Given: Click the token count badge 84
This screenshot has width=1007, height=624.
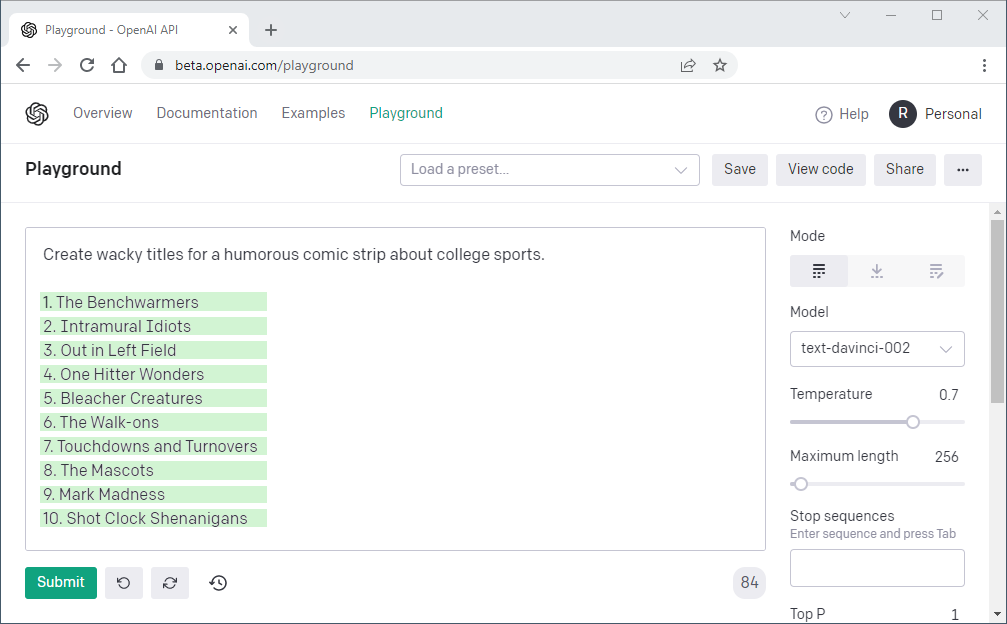Looking at the screenshot, I should point(749,583).
